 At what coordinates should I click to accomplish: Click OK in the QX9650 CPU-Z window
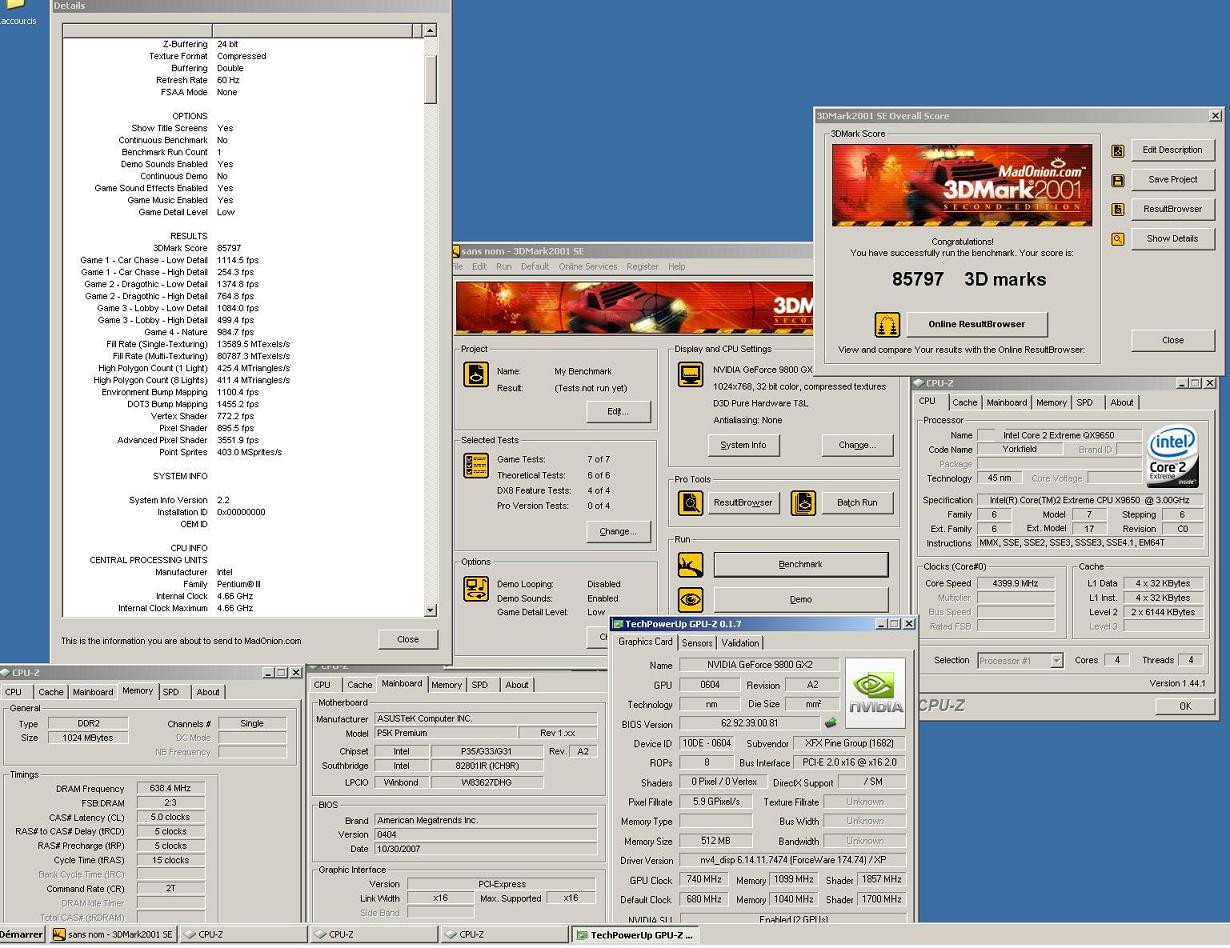click(1185, 706)
